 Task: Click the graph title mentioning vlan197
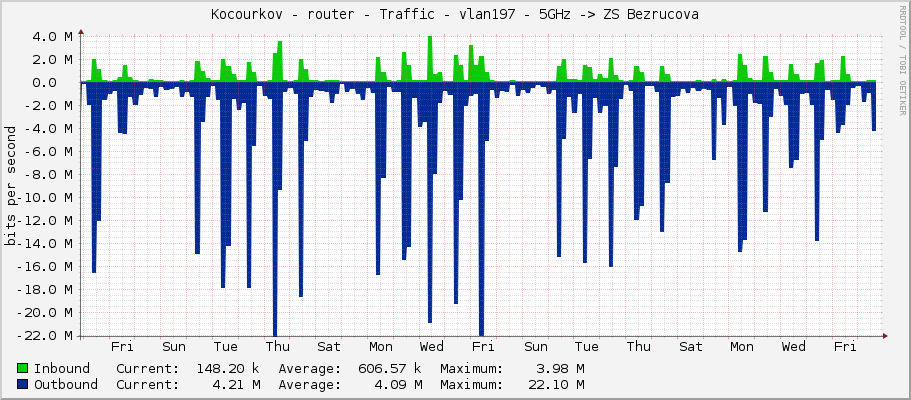click(x=455, y=15)
